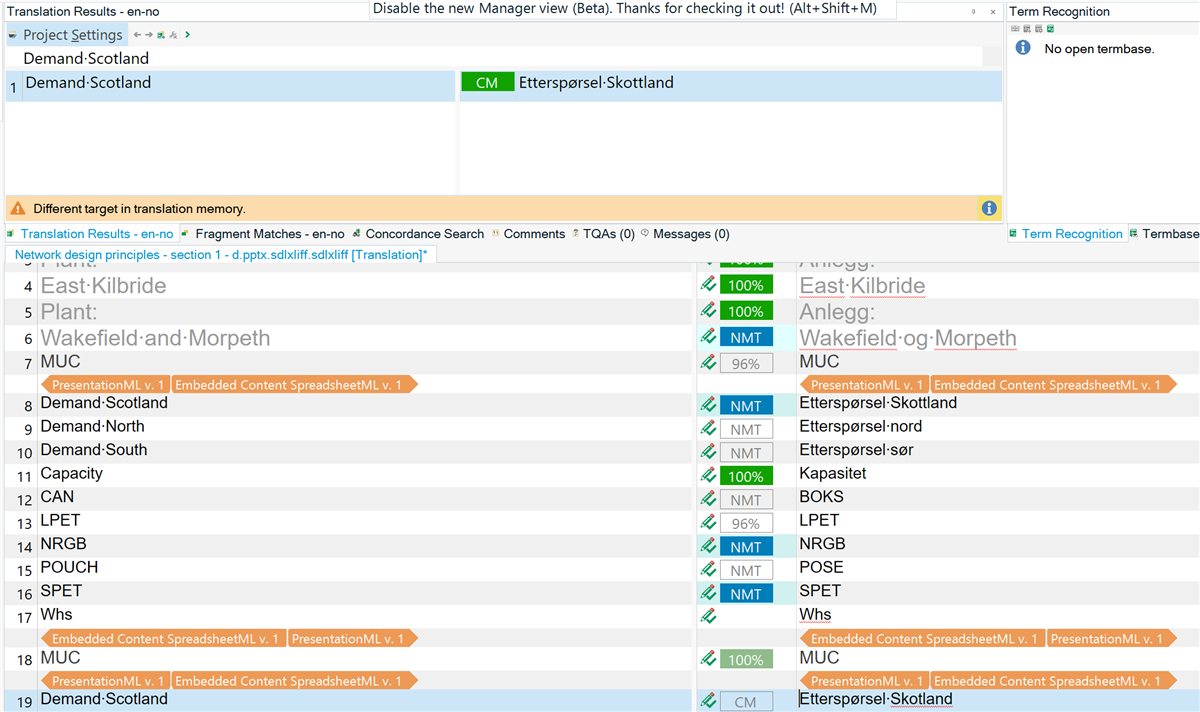Click the pencil edit icon on segment 8
The width and height of the screenshot is (1200, 712).
tap(709, 406)
